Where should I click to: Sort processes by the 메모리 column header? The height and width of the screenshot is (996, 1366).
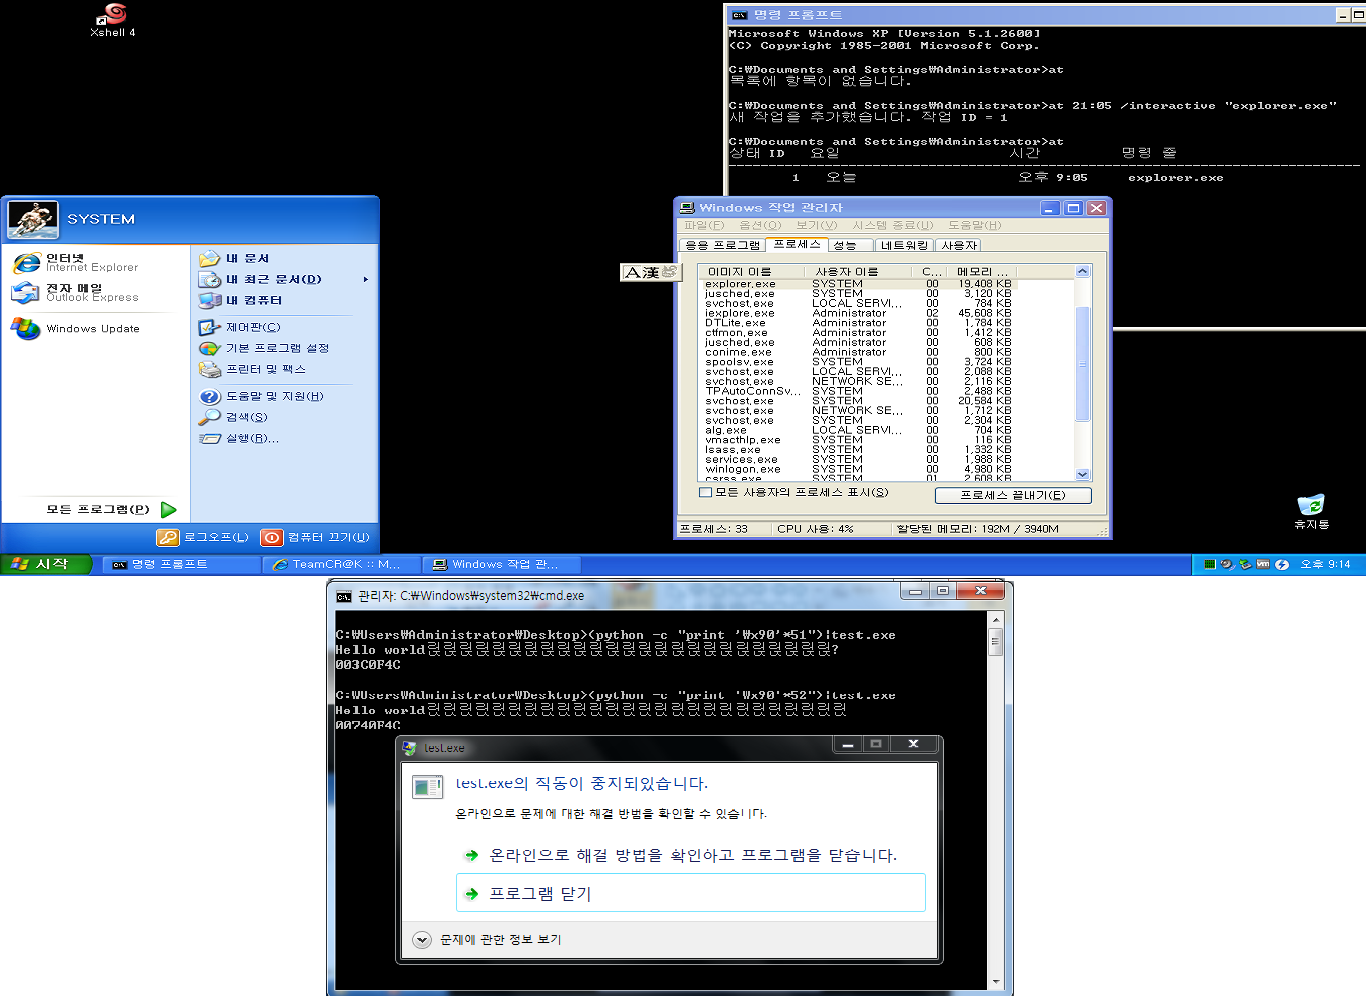tap(982, 271)
